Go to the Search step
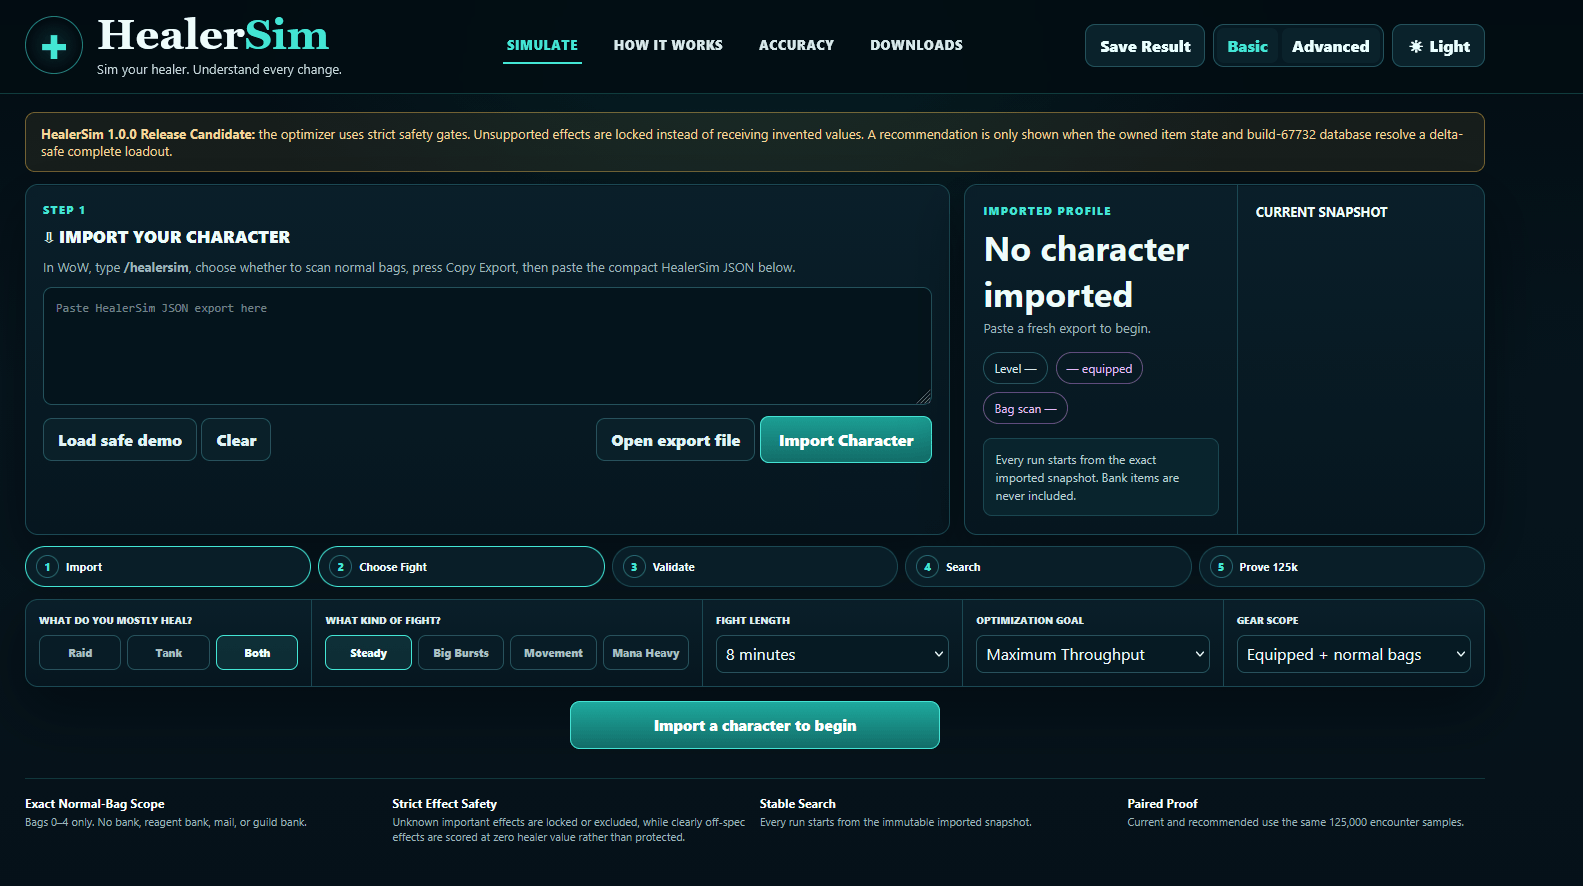The image size is (1583, 886). (1048, 567)
